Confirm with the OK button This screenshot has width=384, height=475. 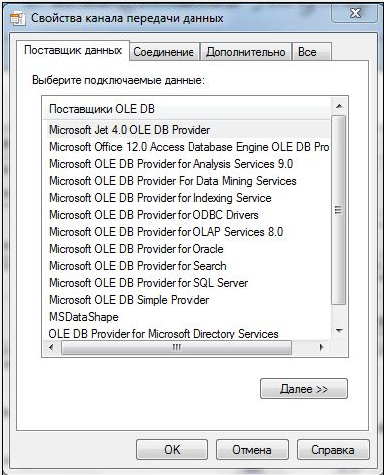(x=172, y=450)
